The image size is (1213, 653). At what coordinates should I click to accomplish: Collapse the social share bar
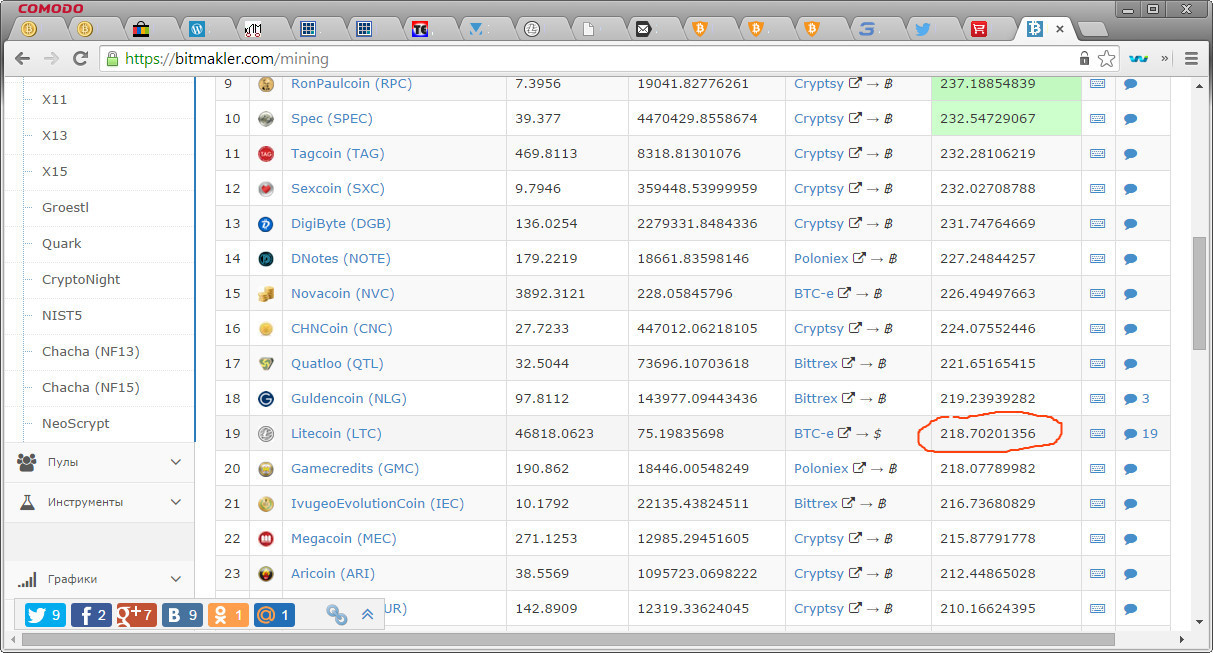(x=367, y=615)
